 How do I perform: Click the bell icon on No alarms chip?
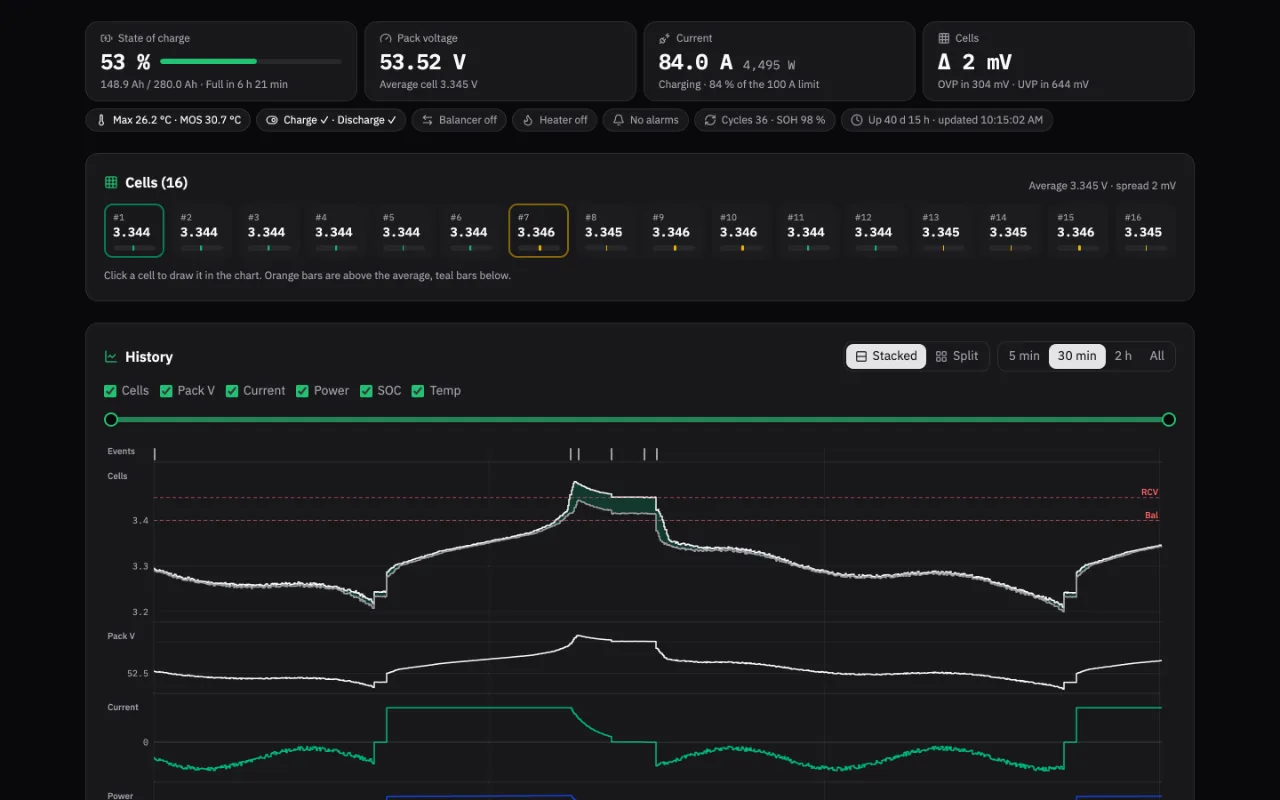point(619,120)
